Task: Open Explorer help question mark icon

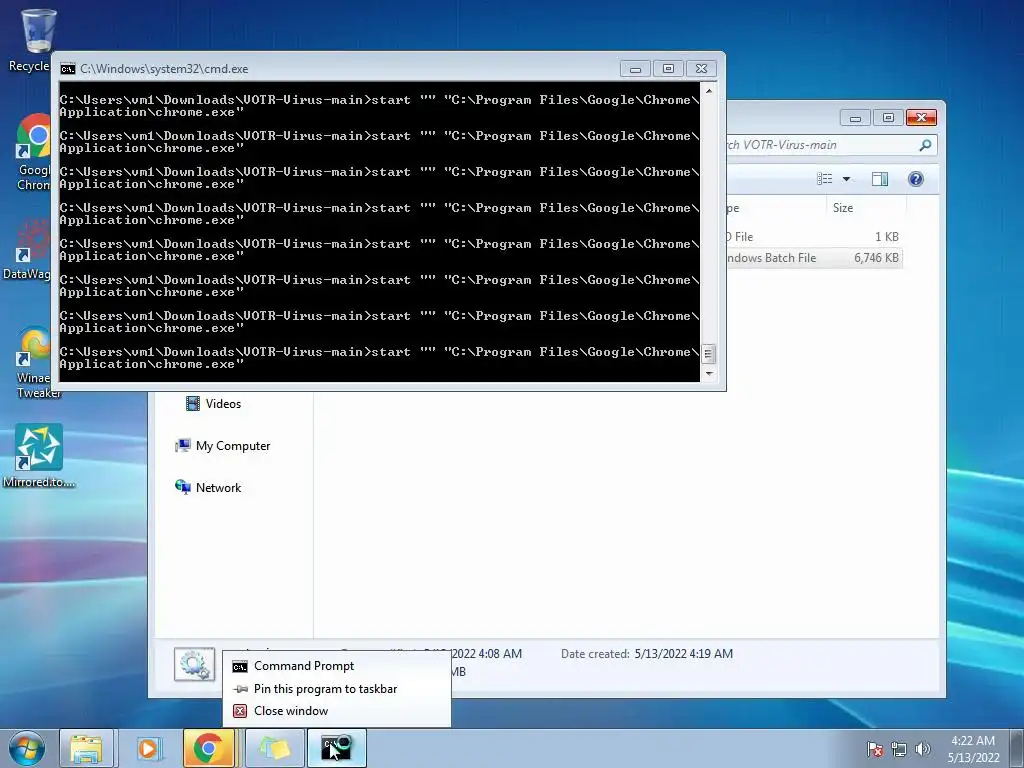Action: (916, 179)
